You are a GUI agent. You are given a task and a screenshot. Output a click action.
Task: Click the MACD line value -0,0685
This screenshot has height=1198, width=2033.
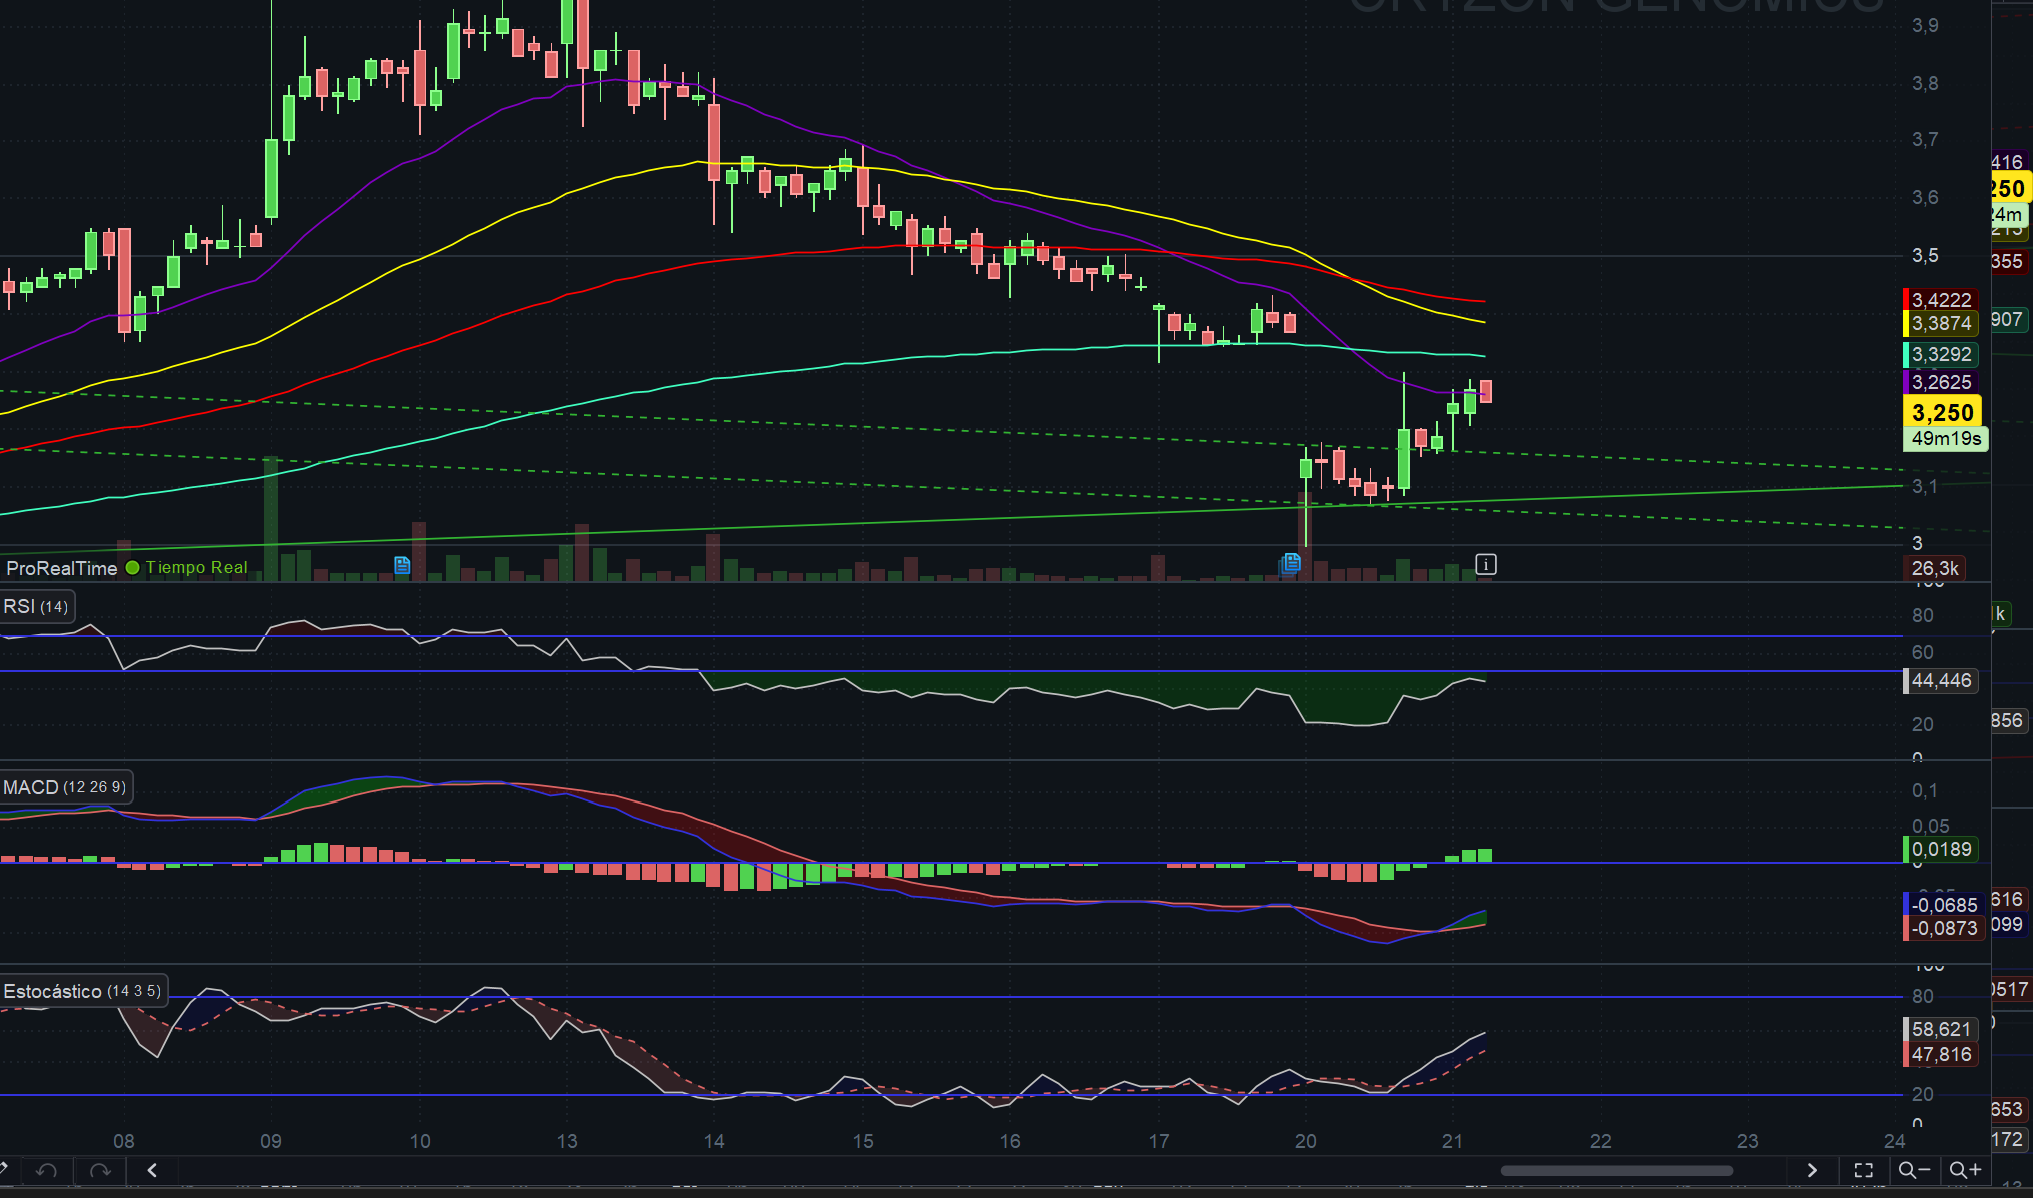1943,905
